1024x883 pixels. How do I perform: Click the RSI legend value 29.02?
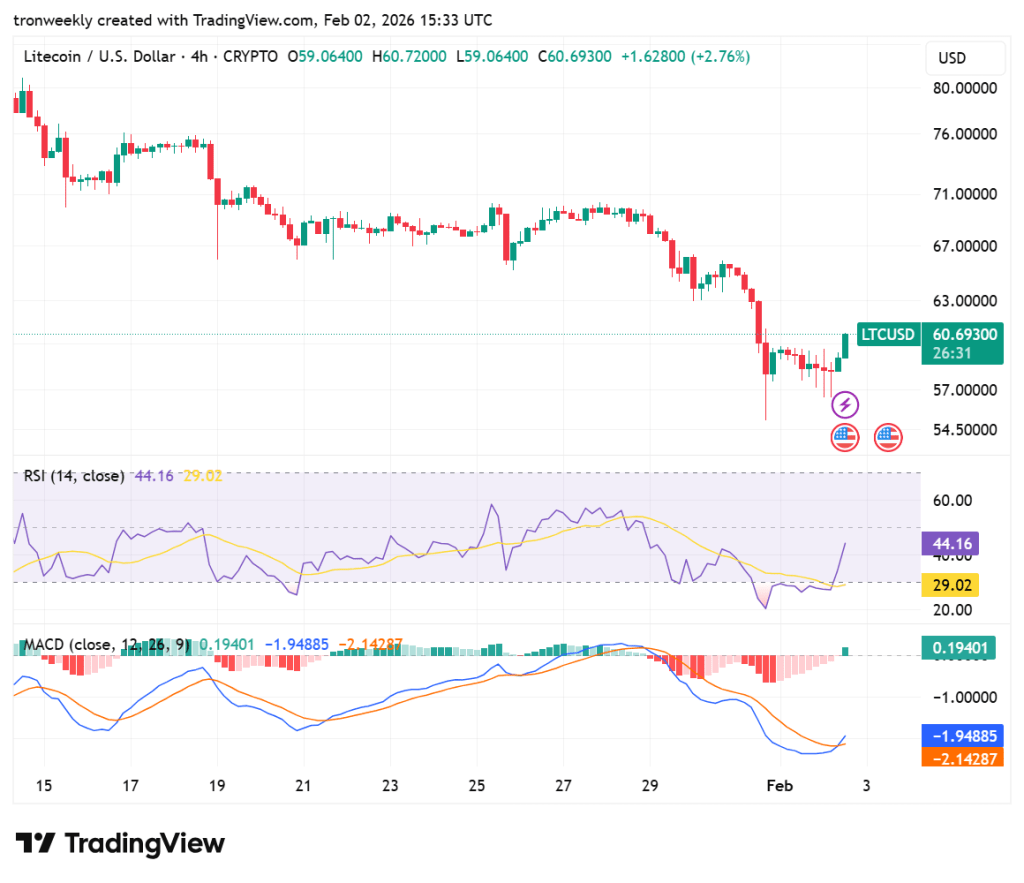(x=203, y=476)
